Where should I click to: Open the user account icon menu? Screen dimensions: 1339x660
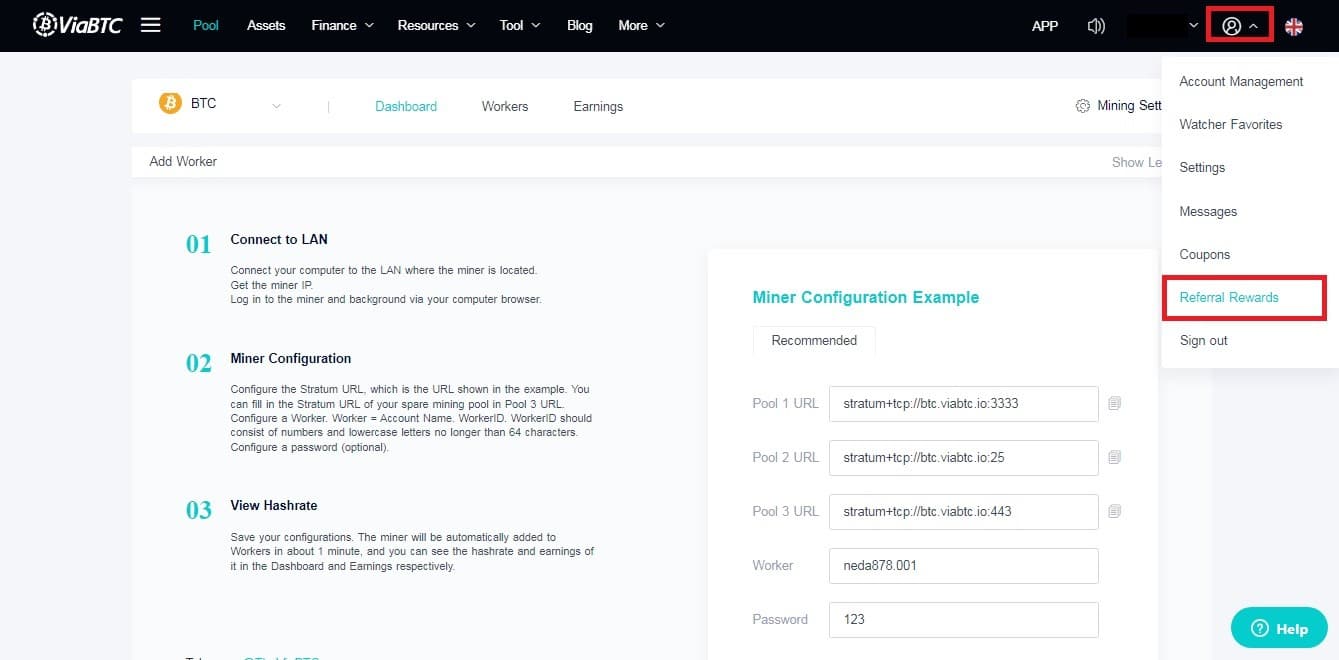pyautogui.click(x=1240, y=26)
